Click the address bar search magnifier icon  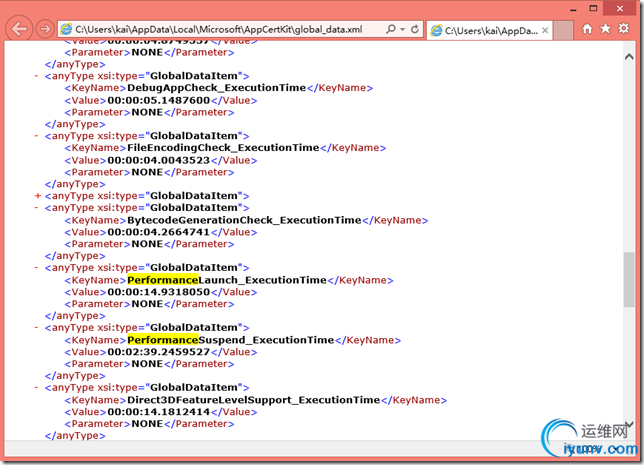coord(391,29)
